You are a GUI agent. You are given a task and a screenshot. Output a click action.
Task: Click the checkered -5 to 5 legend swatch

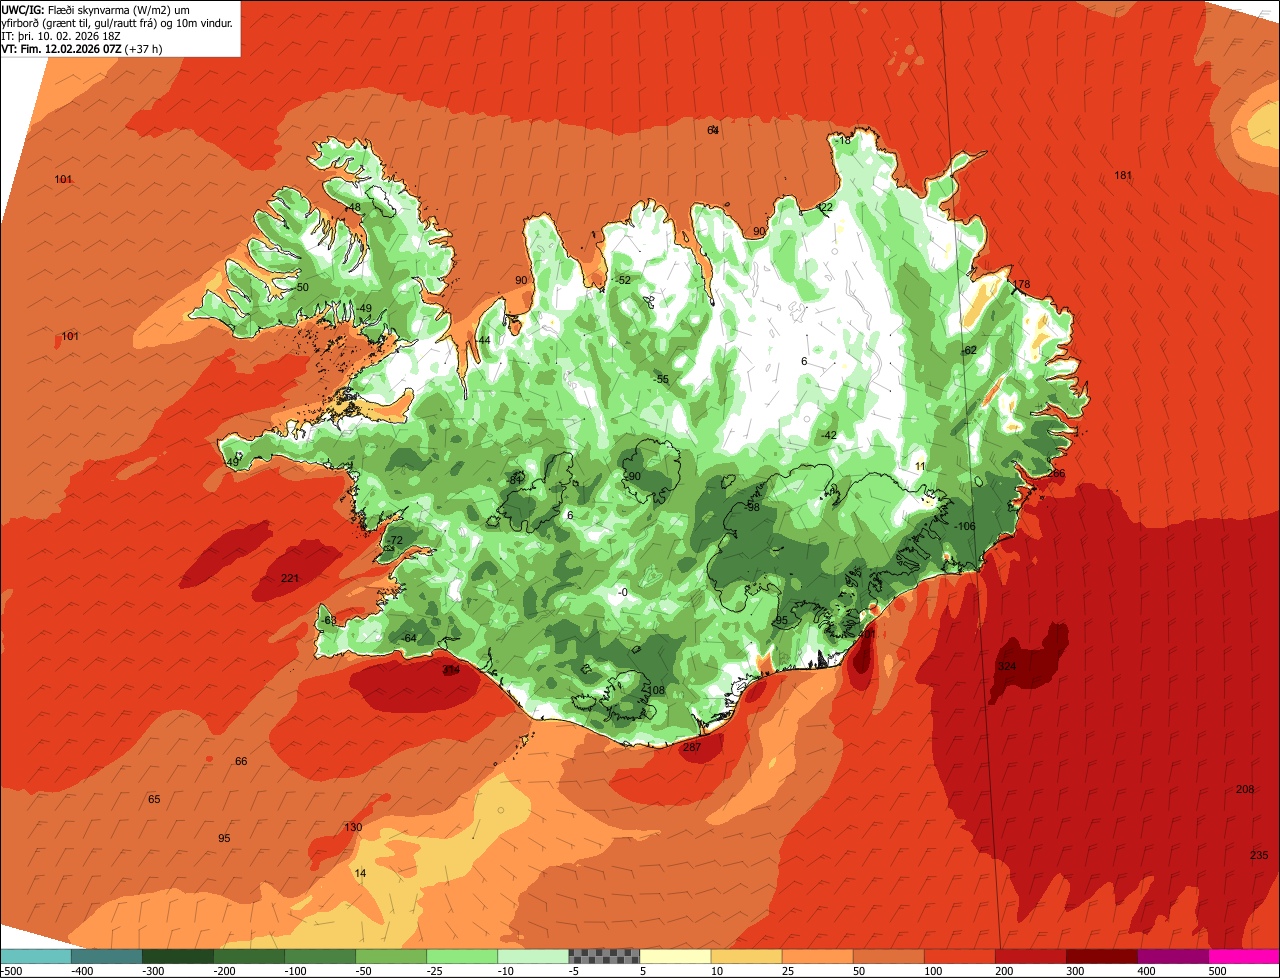pos(604,956)
